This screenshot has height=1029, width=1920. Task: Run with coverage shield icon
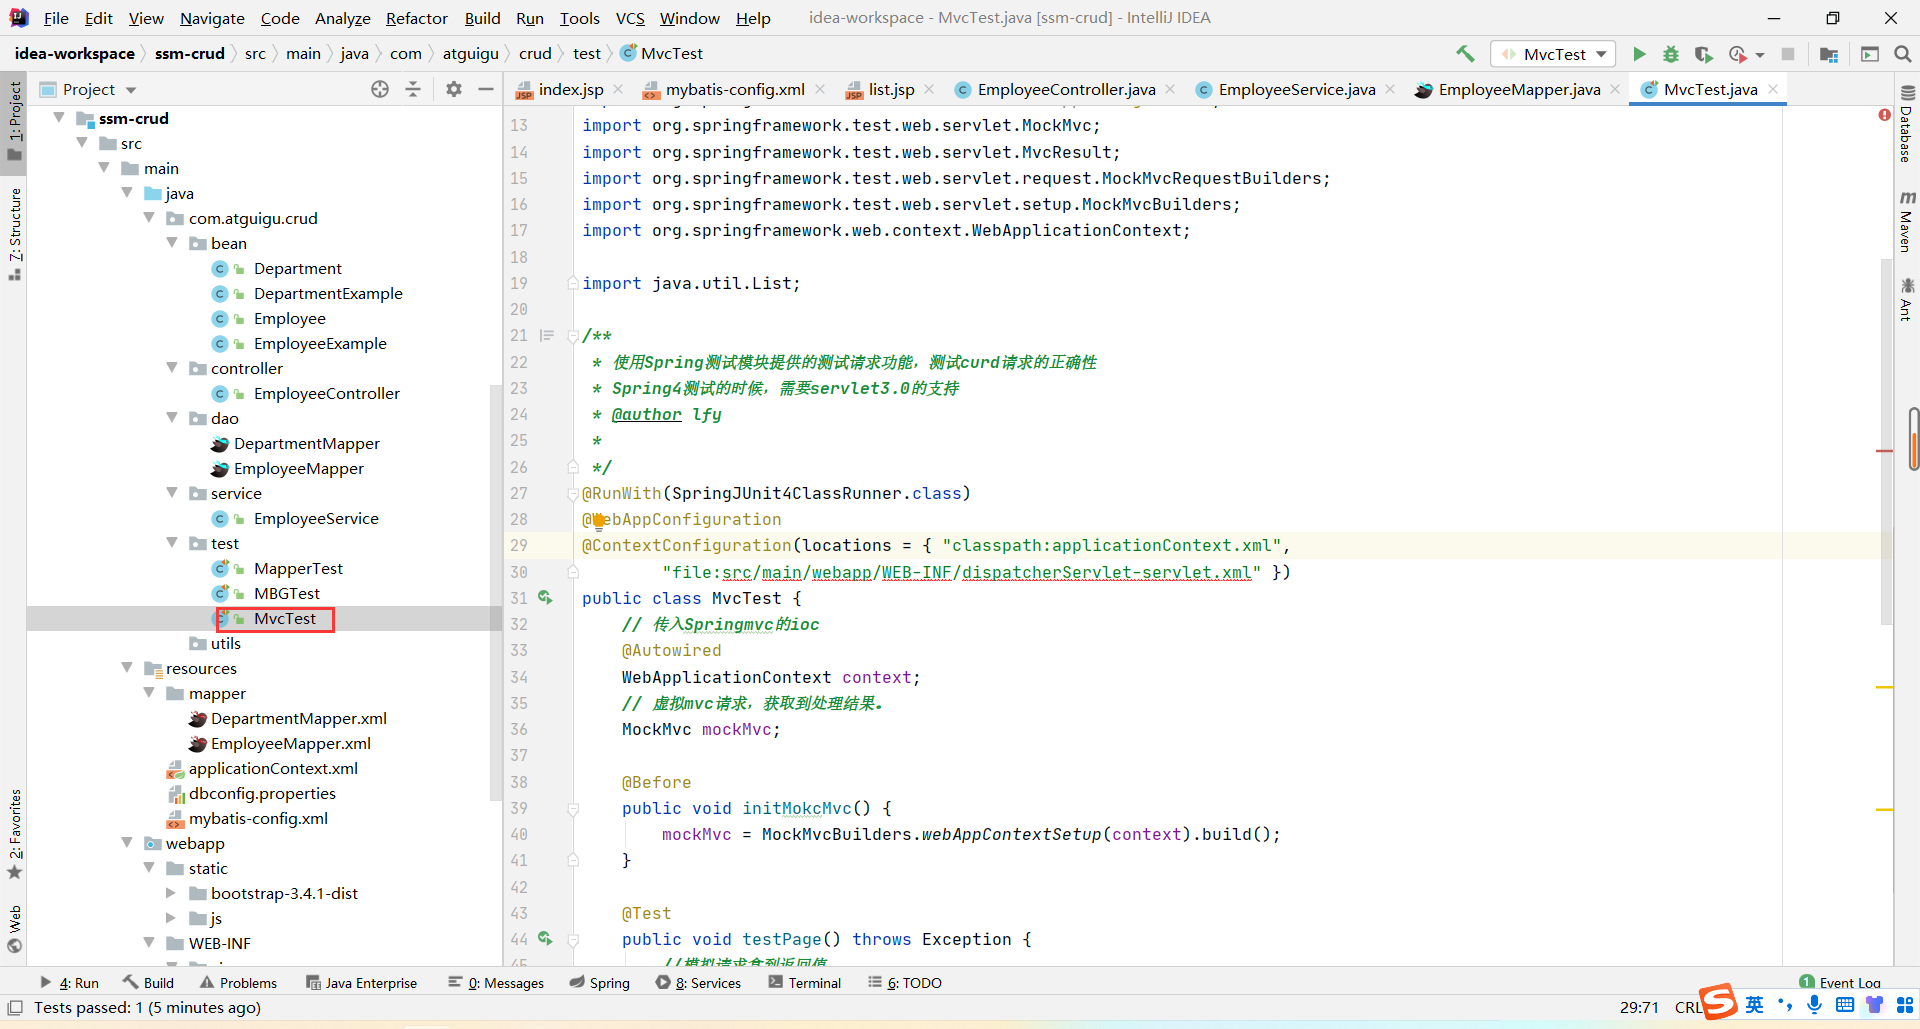point(1704,54)
